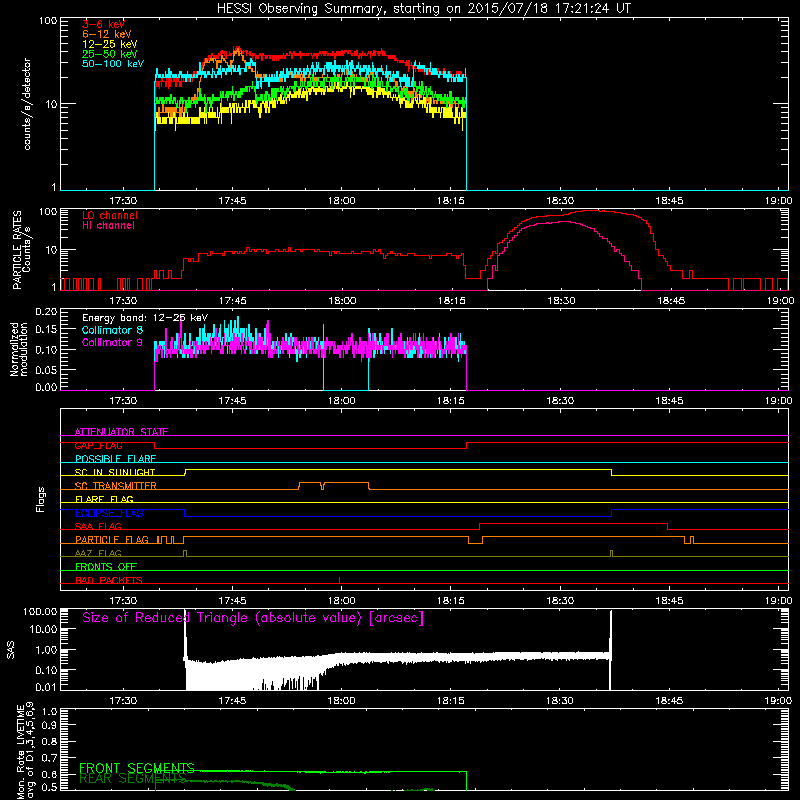Click the 19:00 tick label under SAS panel
The height and width of the screenshot is (800, 800).
pos(779,701)
